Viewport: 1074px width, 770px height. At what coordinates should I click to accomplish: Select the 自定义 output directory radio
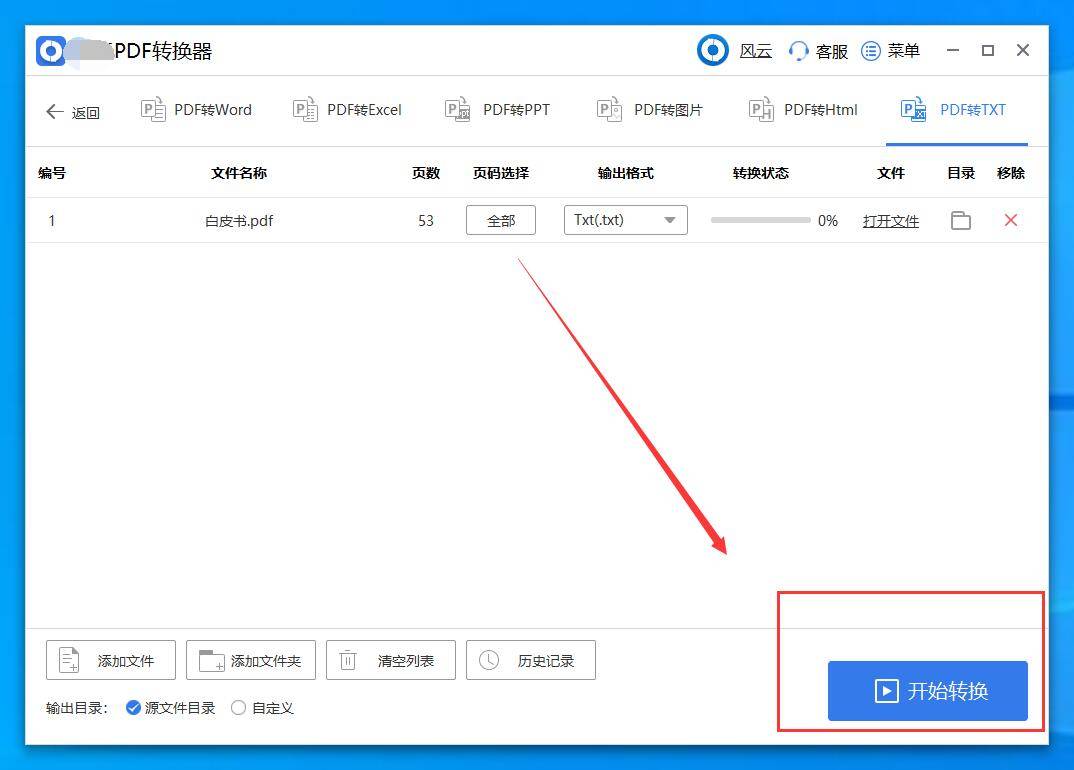(238, 708)
